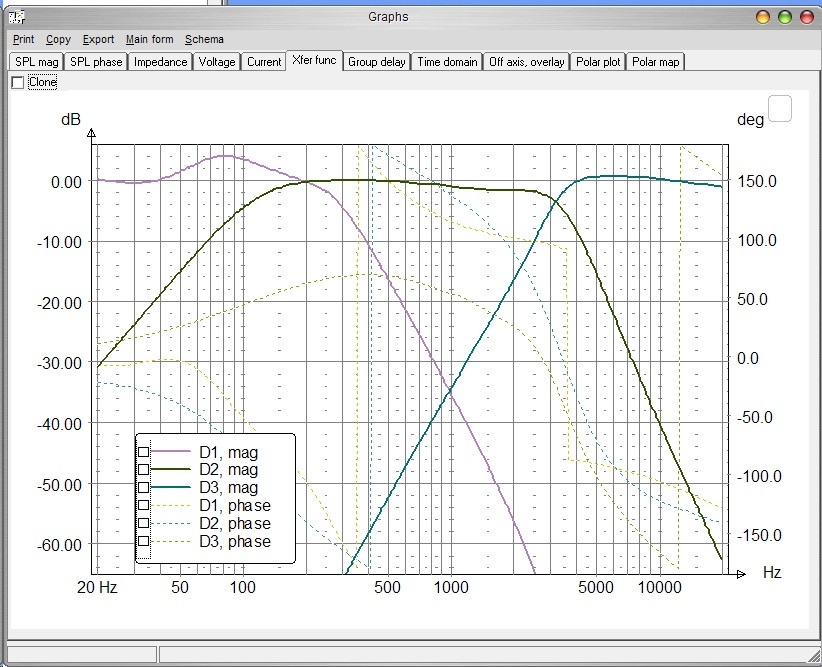Open the Main form menu
Image resolution: width=822 pixels, height=667 pixels.
click(149, 39)
